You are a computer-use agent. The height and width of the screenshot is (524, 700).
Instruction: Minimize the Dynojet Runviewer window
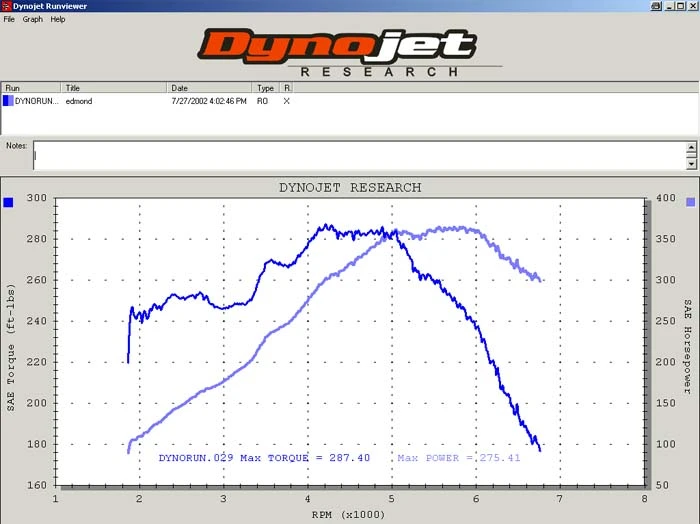point(669,6)
